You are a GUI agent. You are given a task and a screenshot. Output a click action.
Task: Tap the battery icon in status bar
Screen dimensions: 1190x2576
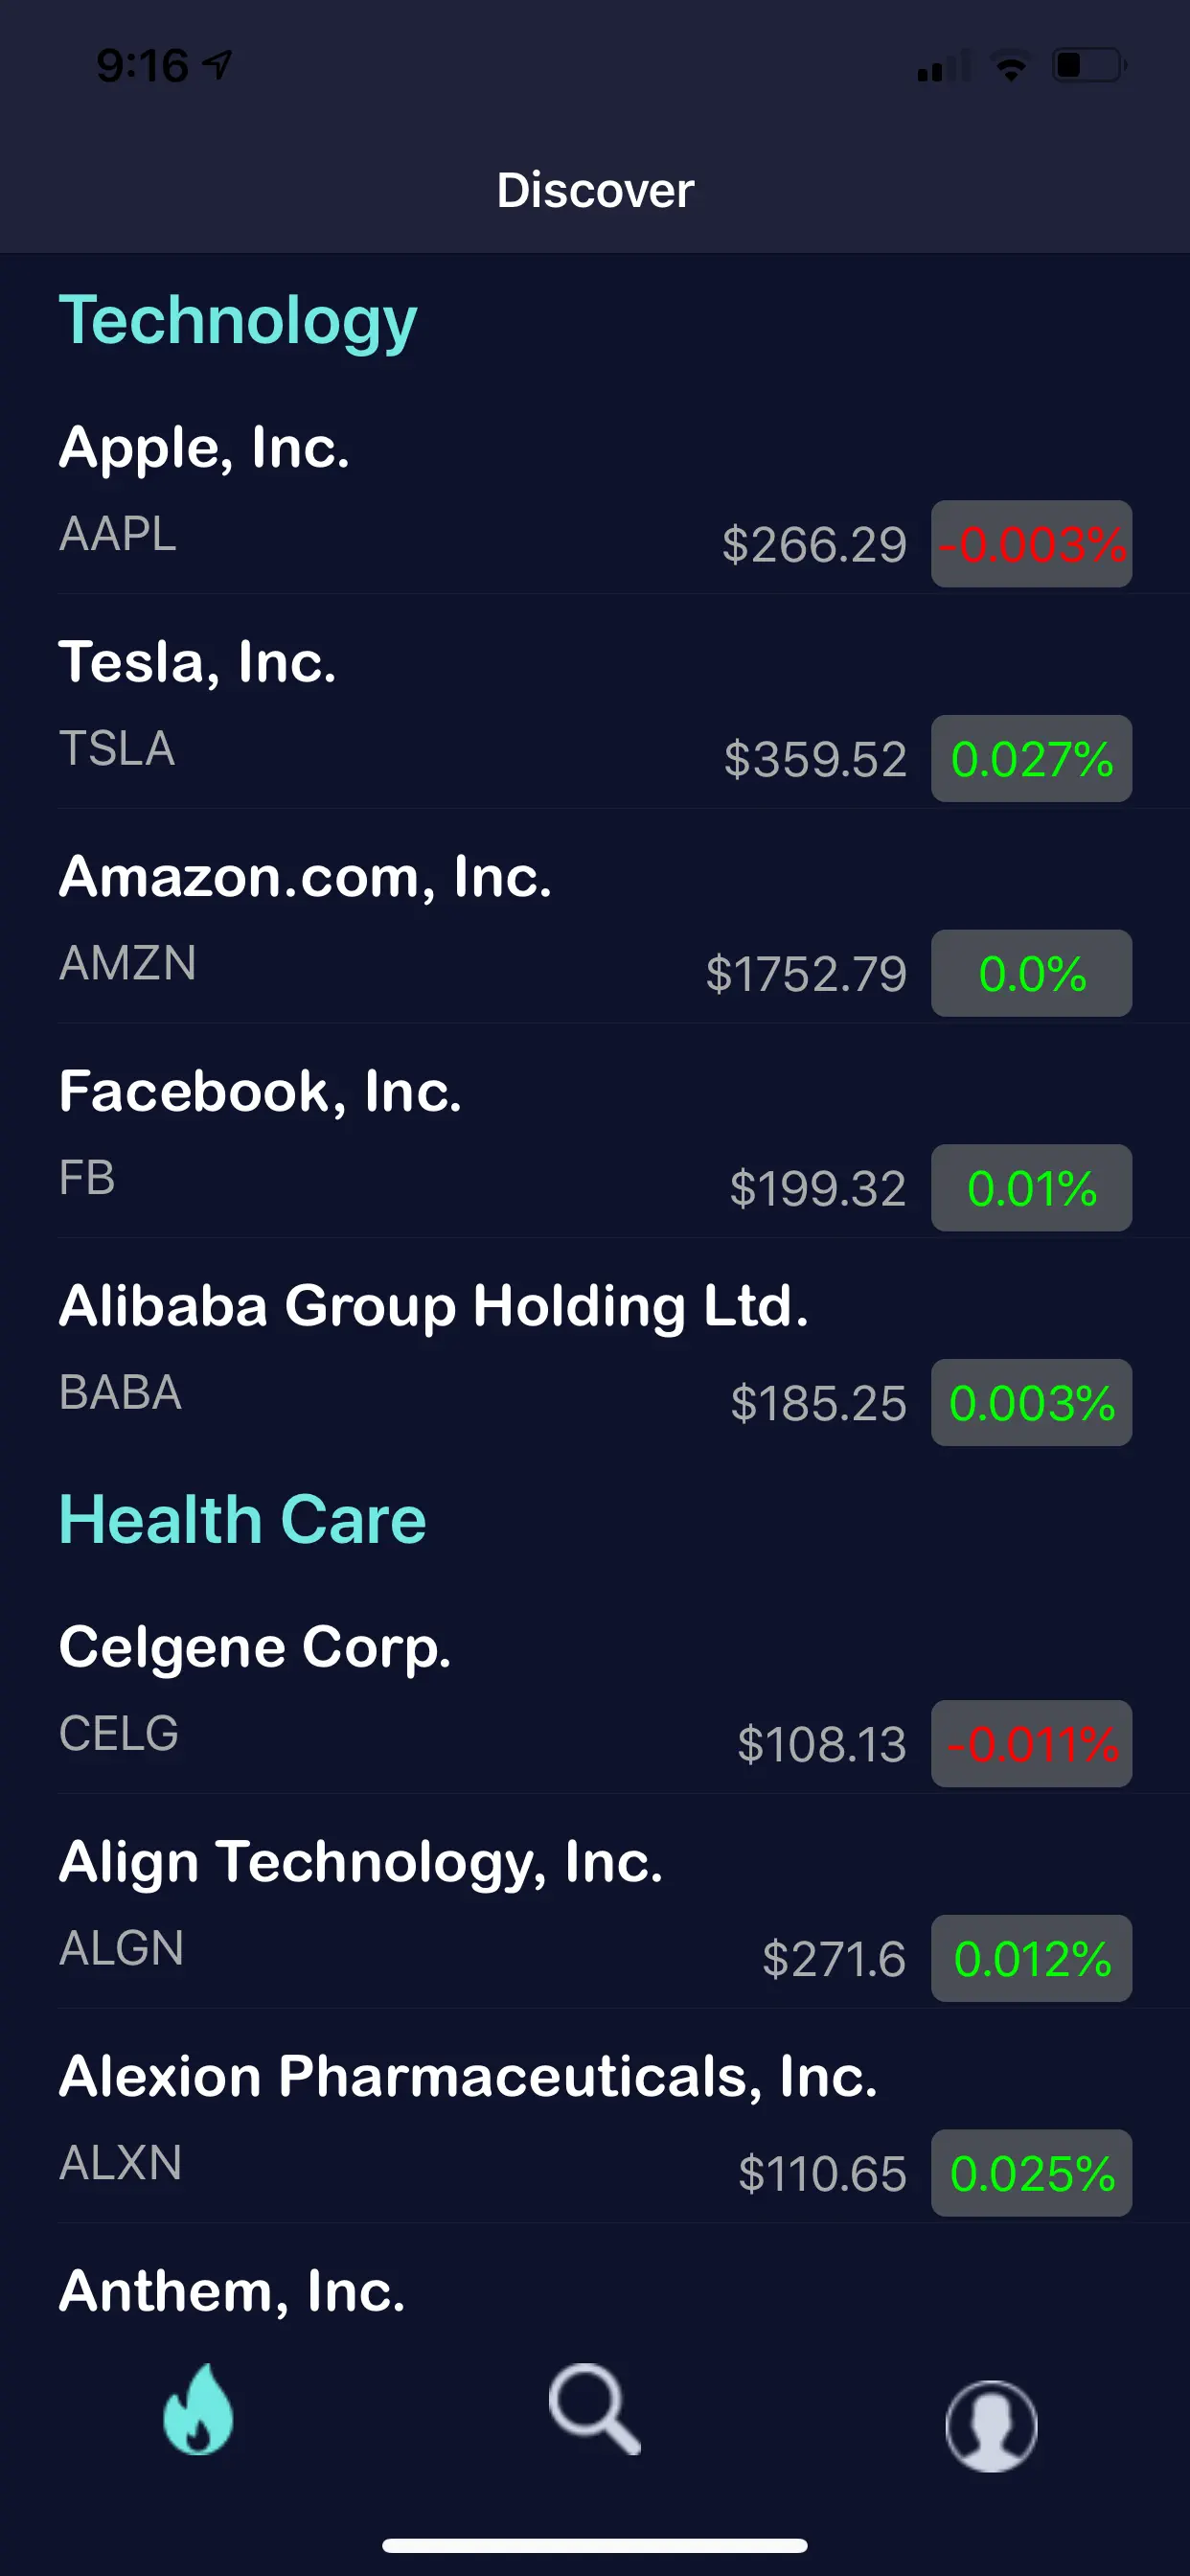click(x=1089, y=66)
